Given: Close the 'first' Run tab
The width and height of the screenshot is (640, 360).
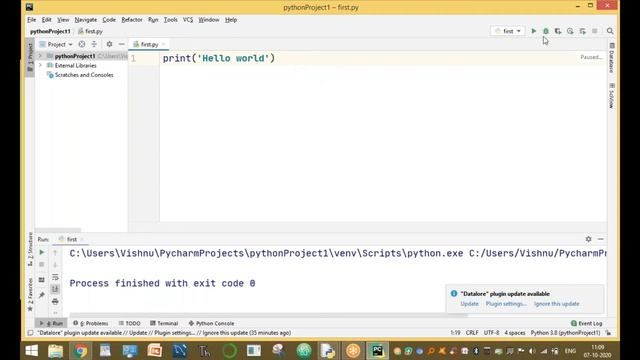Looking at the screenshot, I should pyautogui.click(x=82, y=240).
